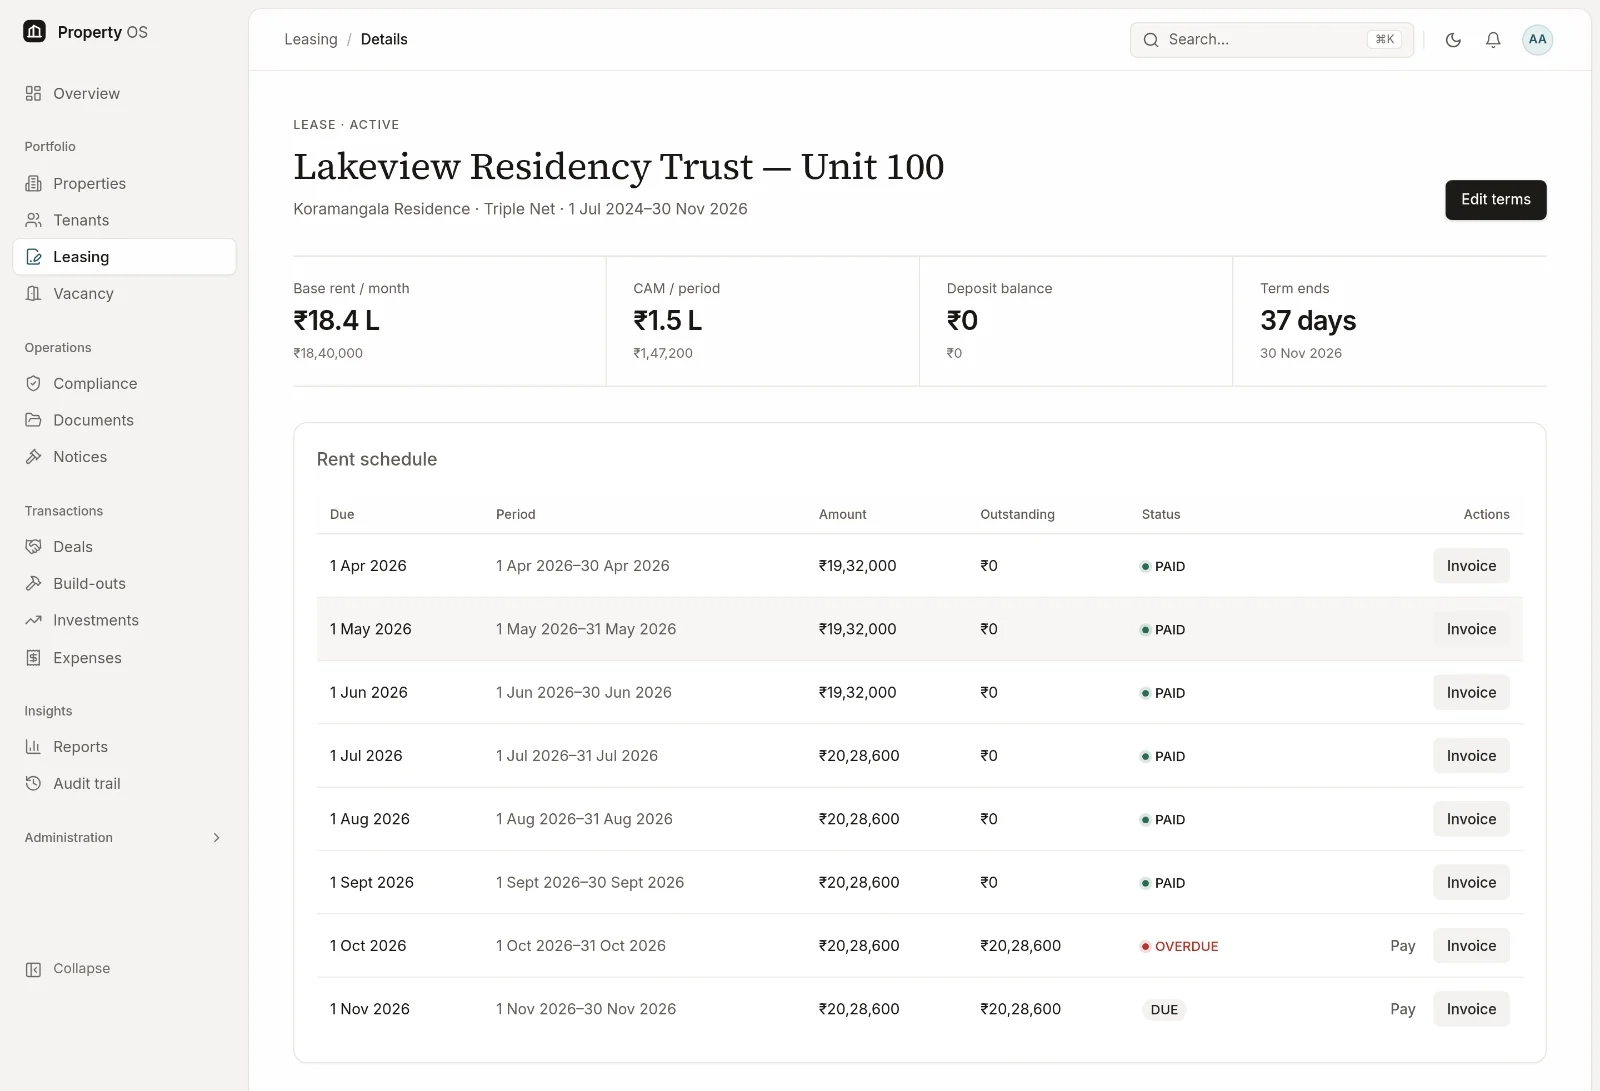This screenshot has height=1091, width=1600.
Task: Open Invoice for 1 Nov 2026
Action: click(x=1471, y=1009)
